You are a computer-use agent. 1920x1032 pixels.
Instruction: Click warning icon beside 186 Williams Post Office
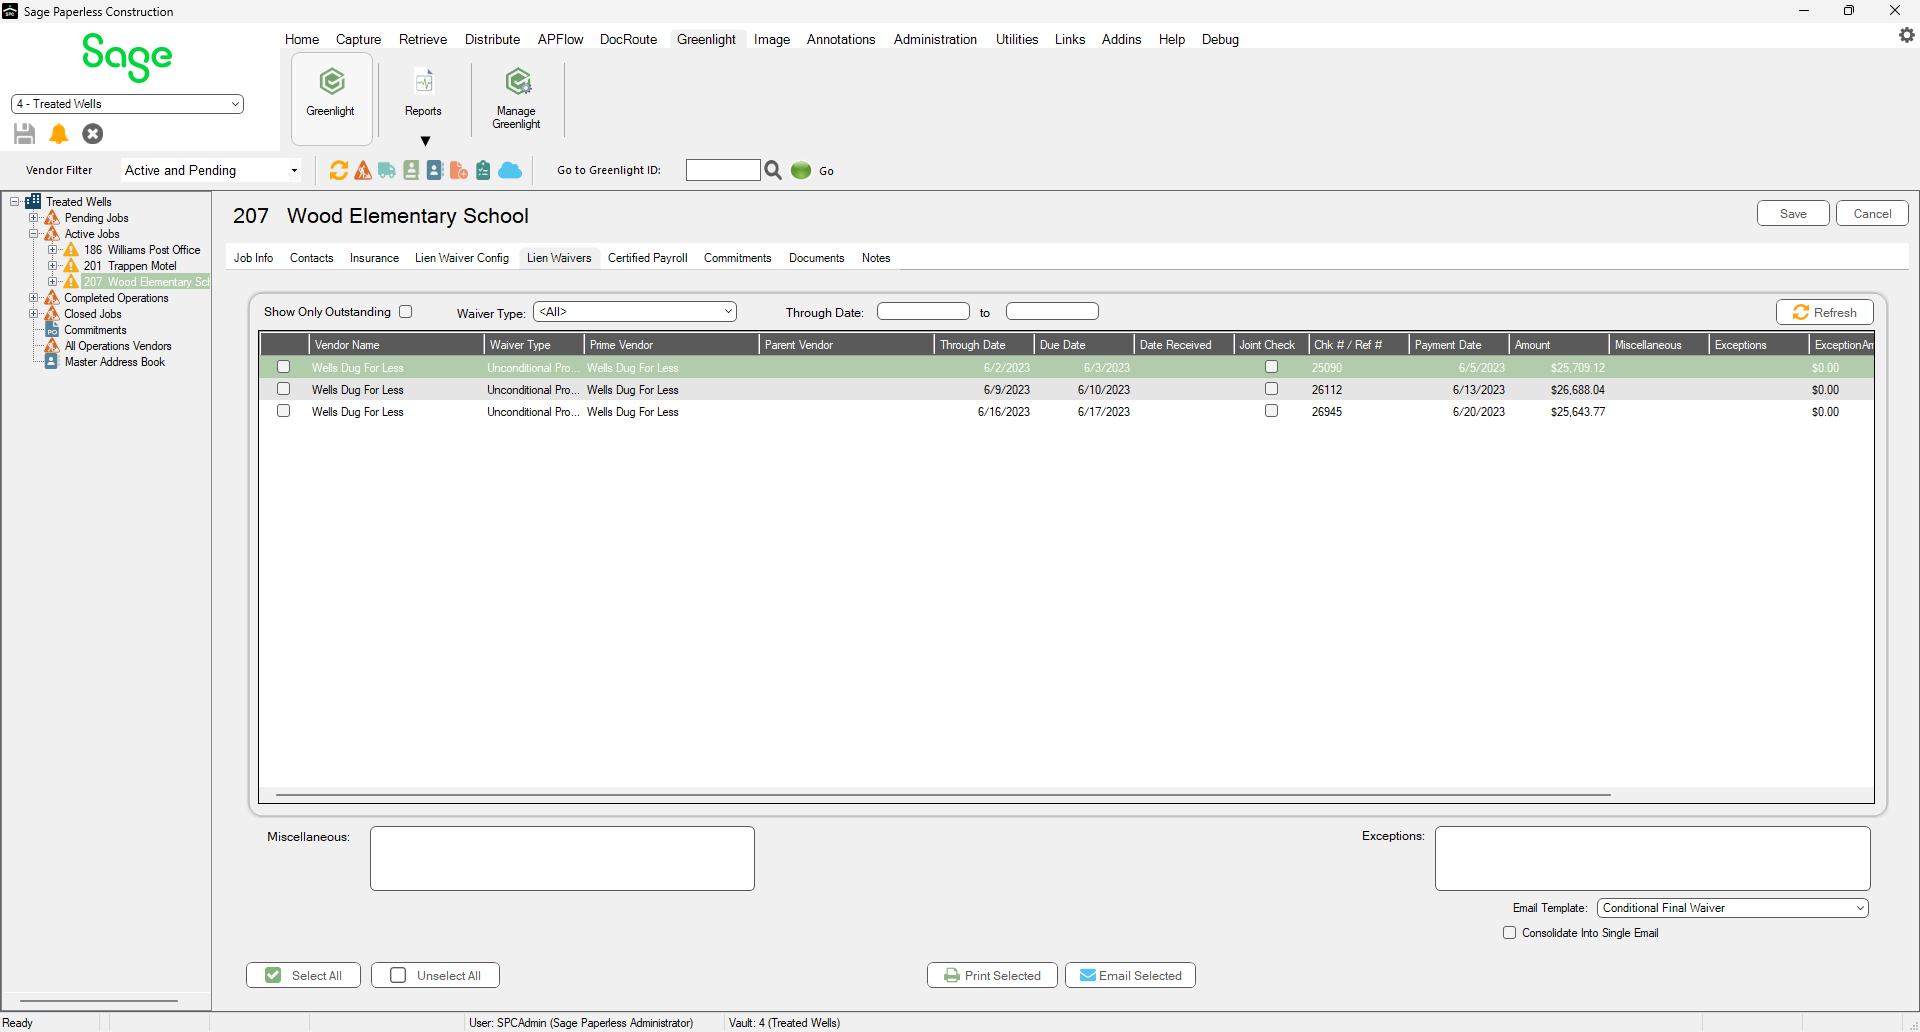[71, 250]
